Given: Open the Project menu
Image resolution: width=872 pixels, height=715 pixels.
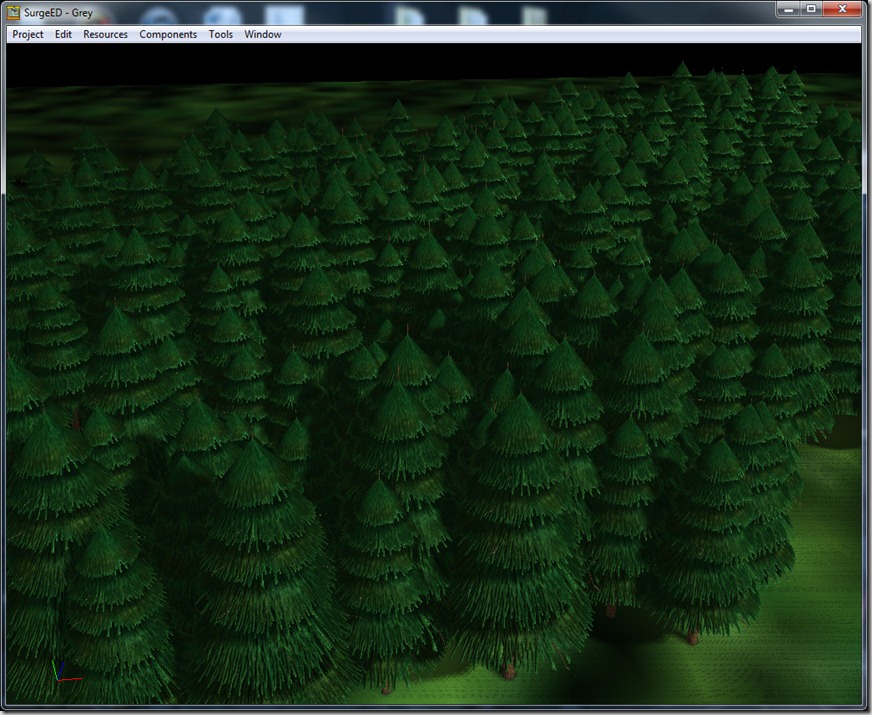Looking at the screenshot, I should pyautogui.click(x=28, y=34).
